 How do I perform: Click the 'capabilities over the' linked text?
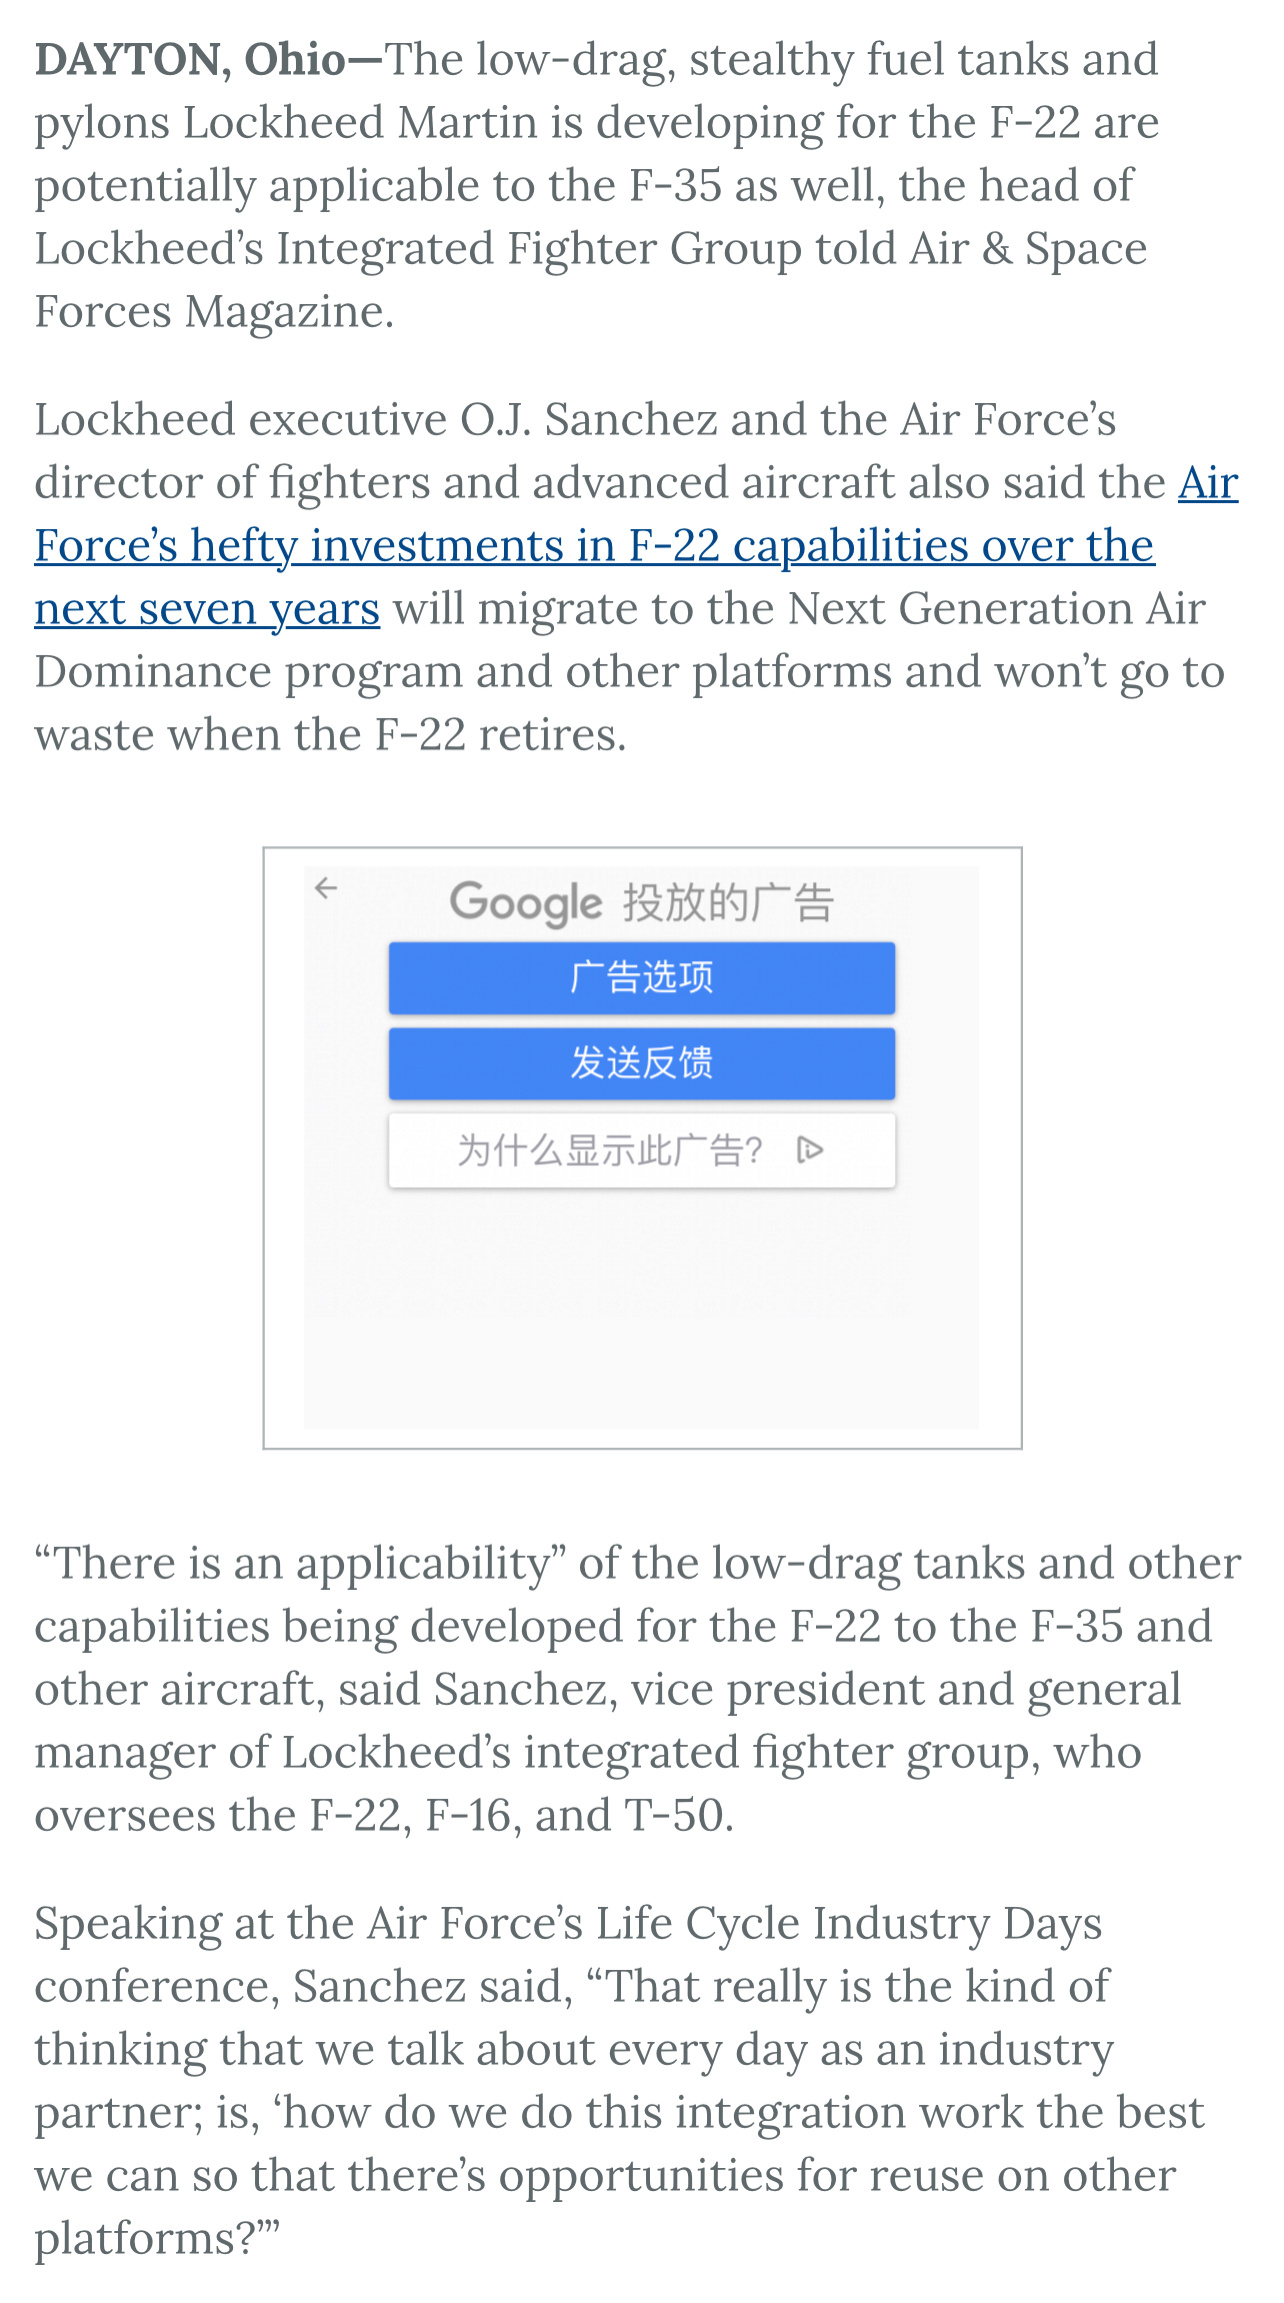(943, 546)
